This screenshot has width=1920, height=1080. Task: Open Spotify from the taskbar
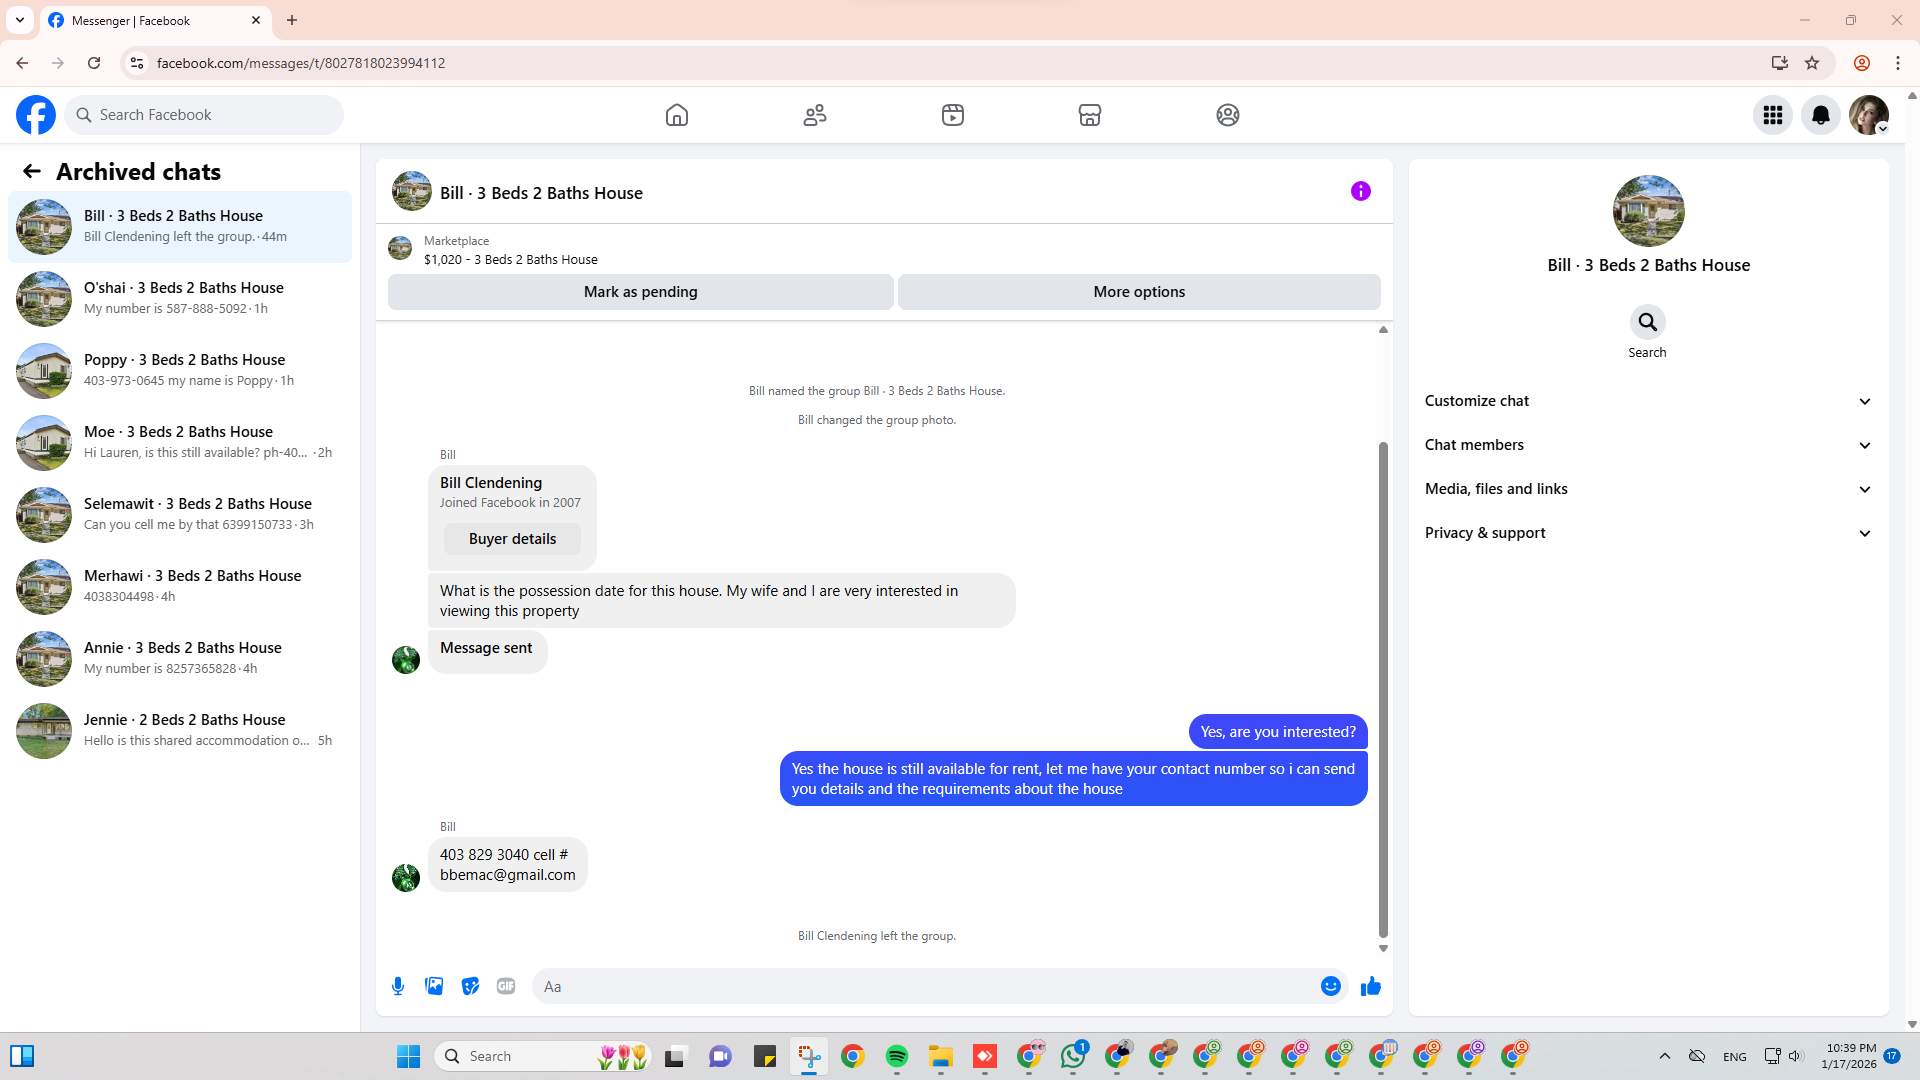click(x=896, y=1056)
